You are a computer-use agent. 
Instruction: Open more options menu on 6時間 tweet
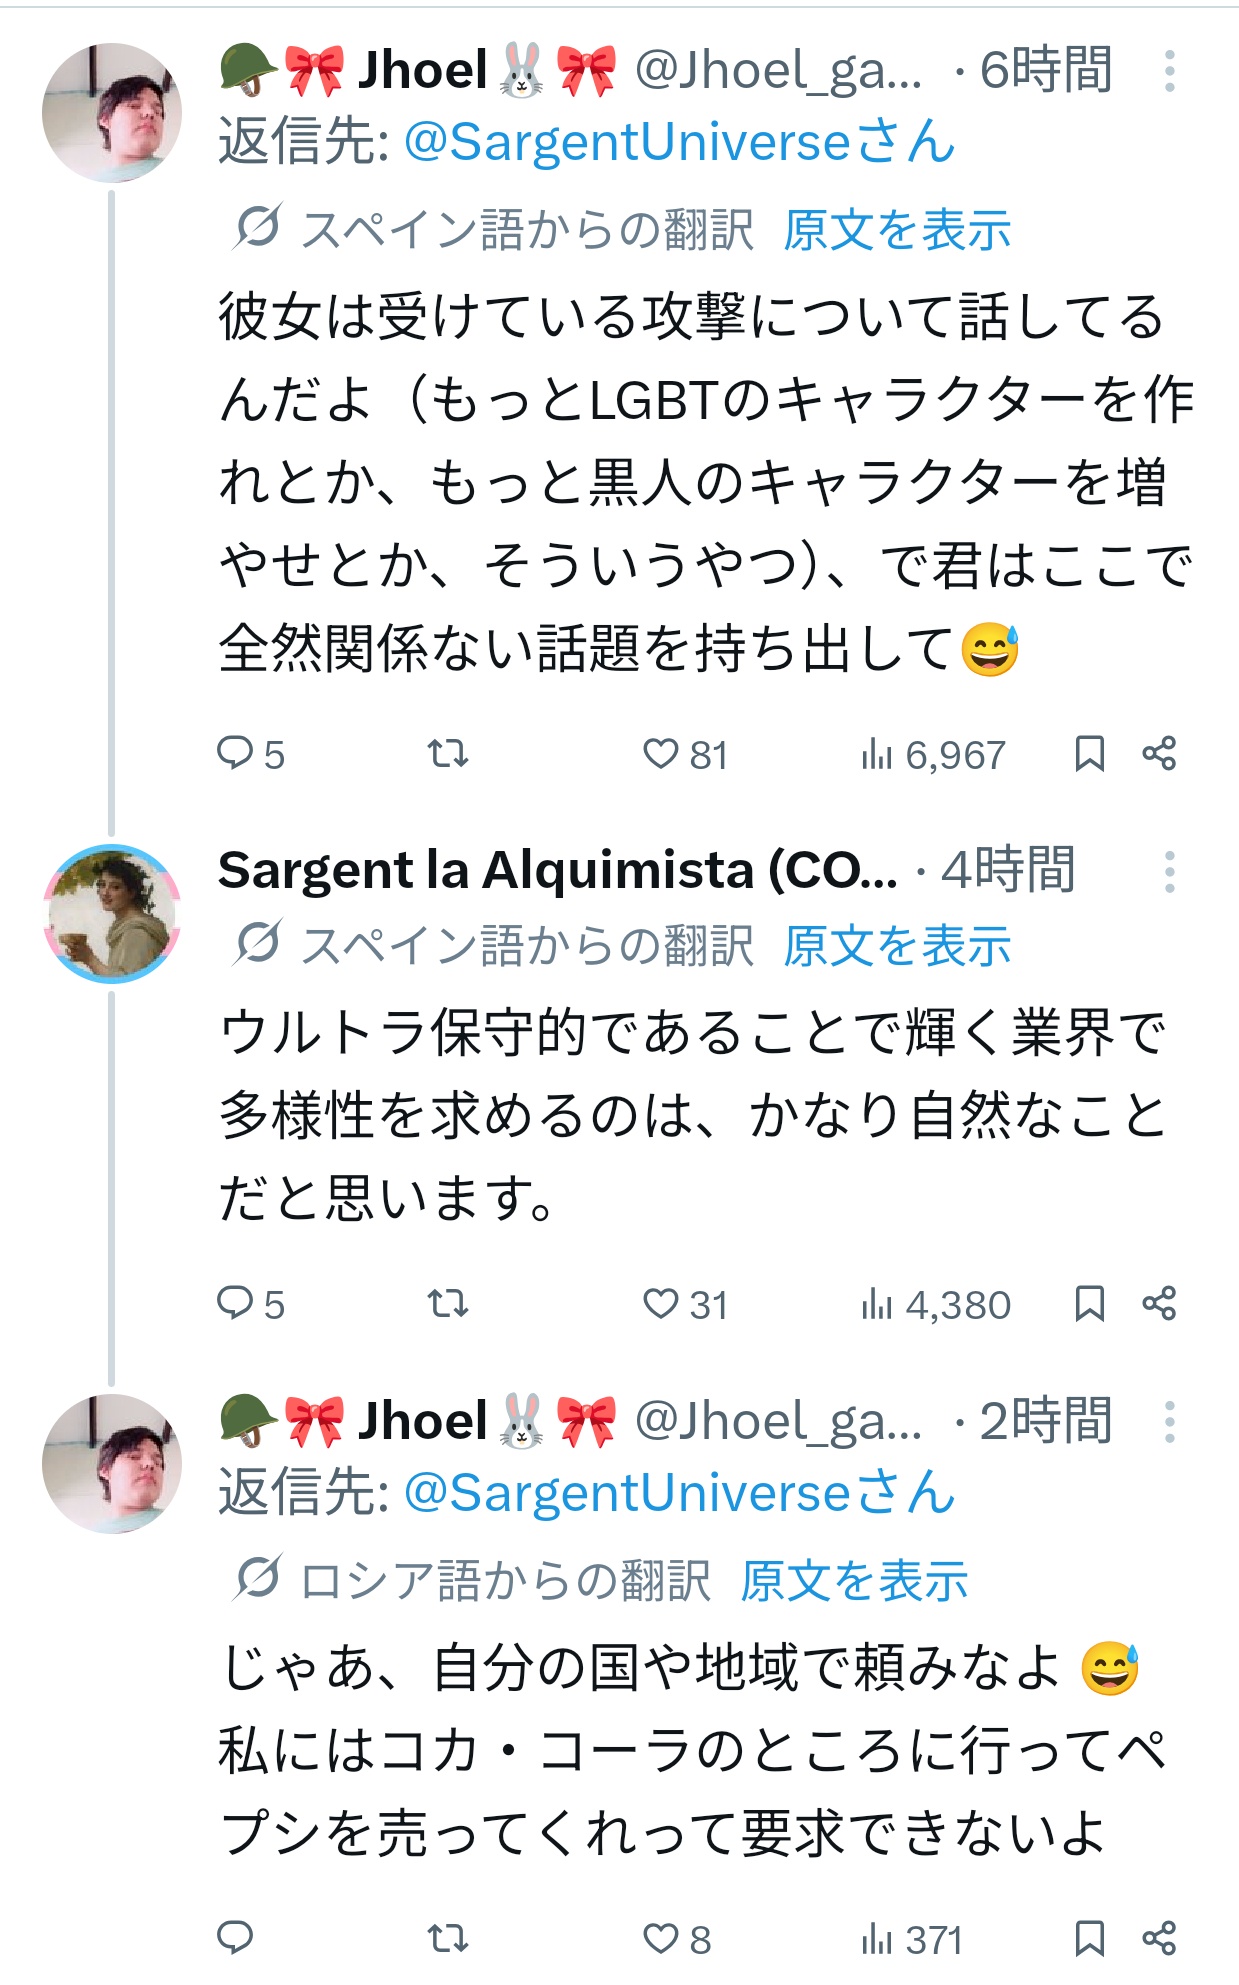[x=1169, y=72]
